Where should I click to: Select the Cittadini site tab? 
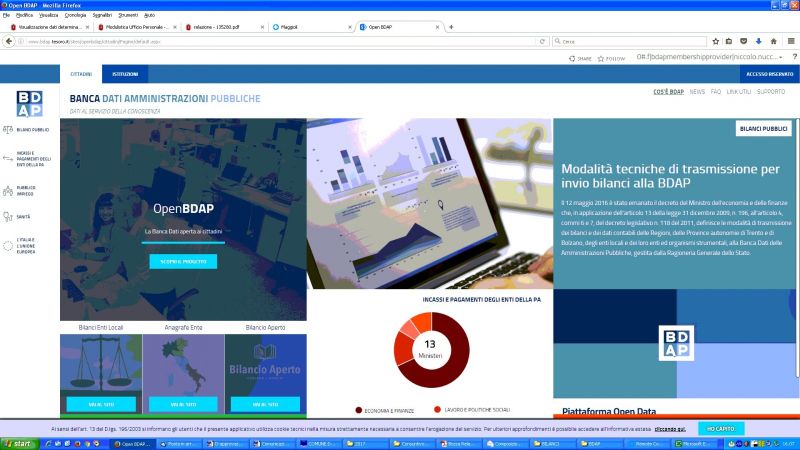81,74
